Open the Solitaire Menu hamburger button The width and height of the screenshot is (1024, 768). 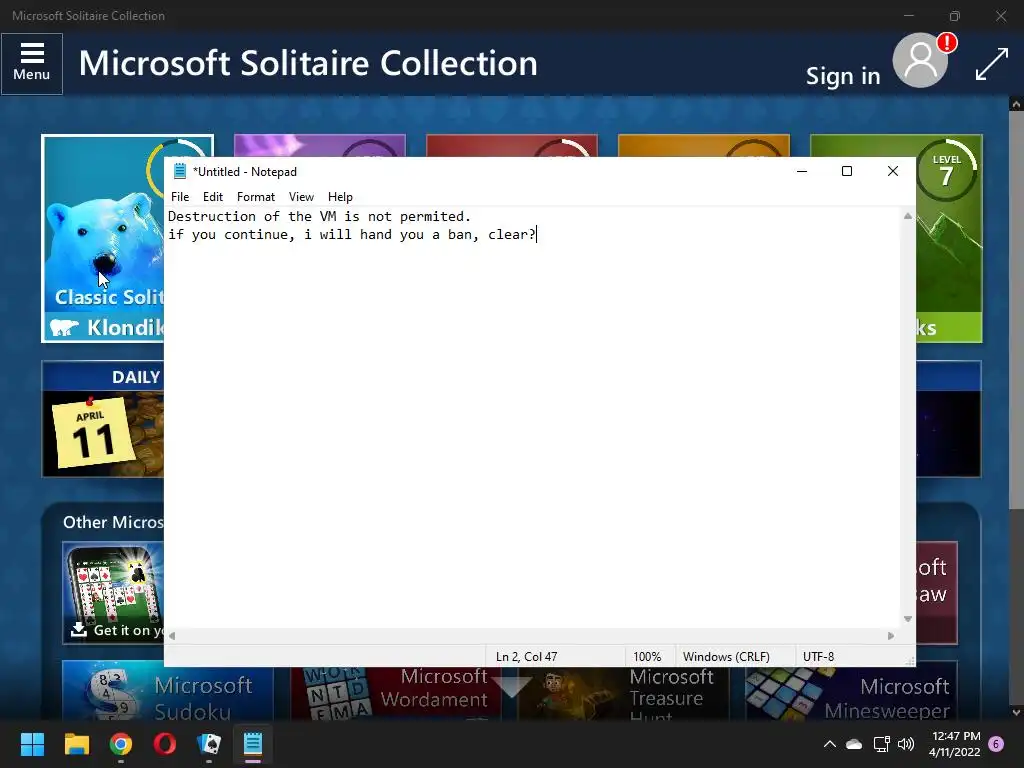(x=31, y=63)
